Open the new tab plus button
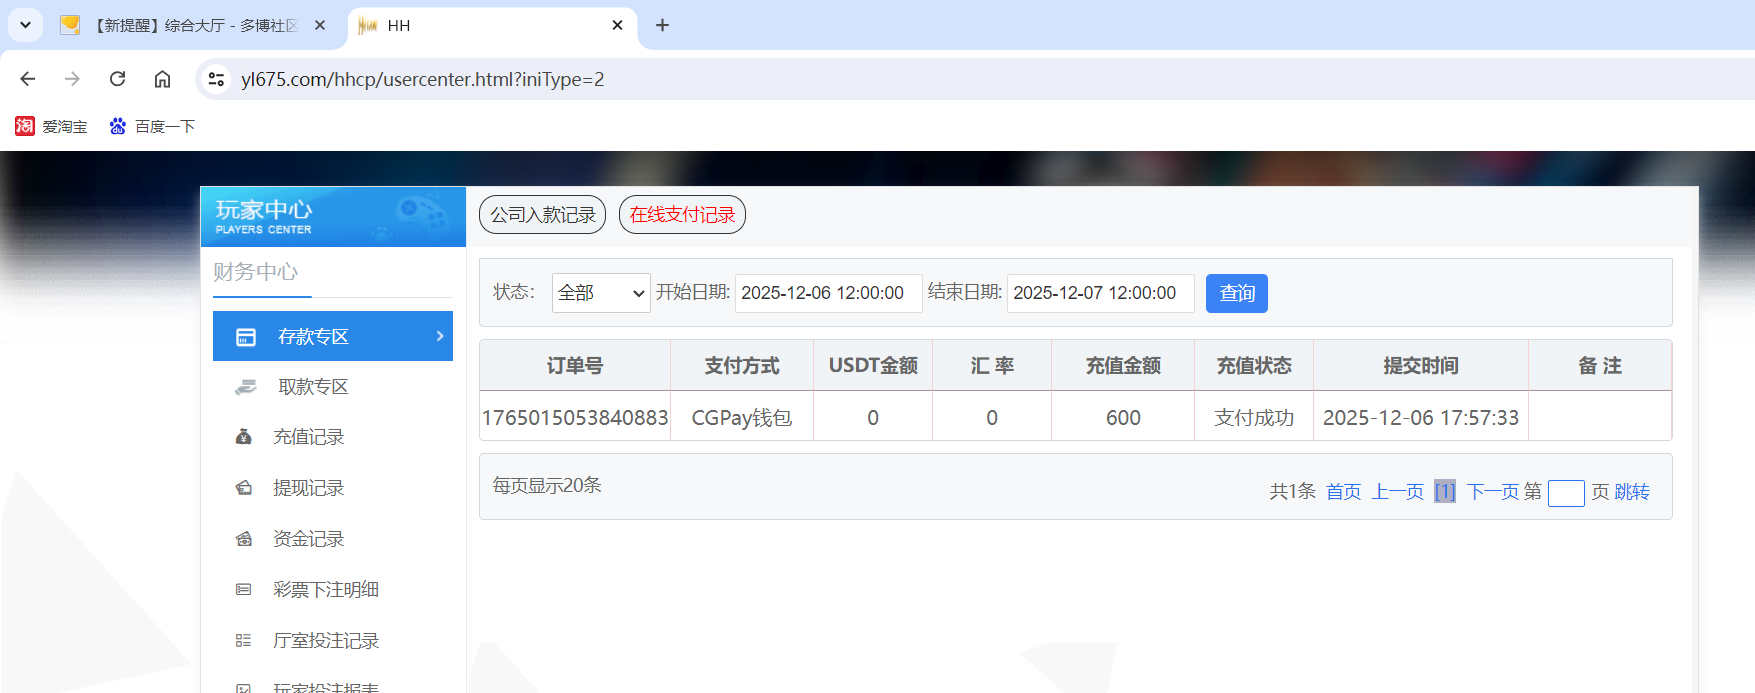The height and width of the screenshot is (693, 1755). (x=662, y=25)
